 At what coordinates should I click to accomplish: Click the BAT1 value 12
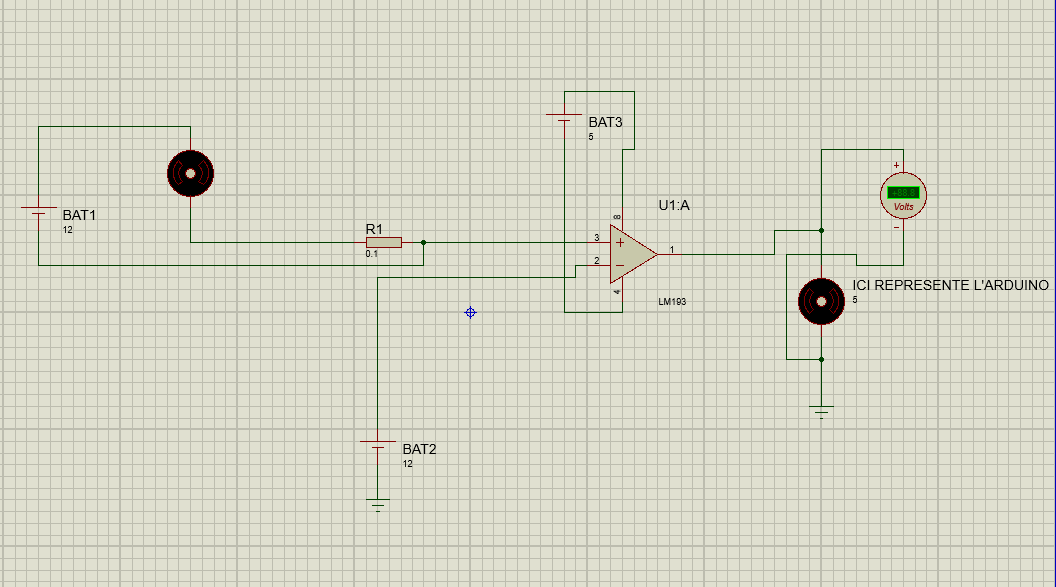67,230
